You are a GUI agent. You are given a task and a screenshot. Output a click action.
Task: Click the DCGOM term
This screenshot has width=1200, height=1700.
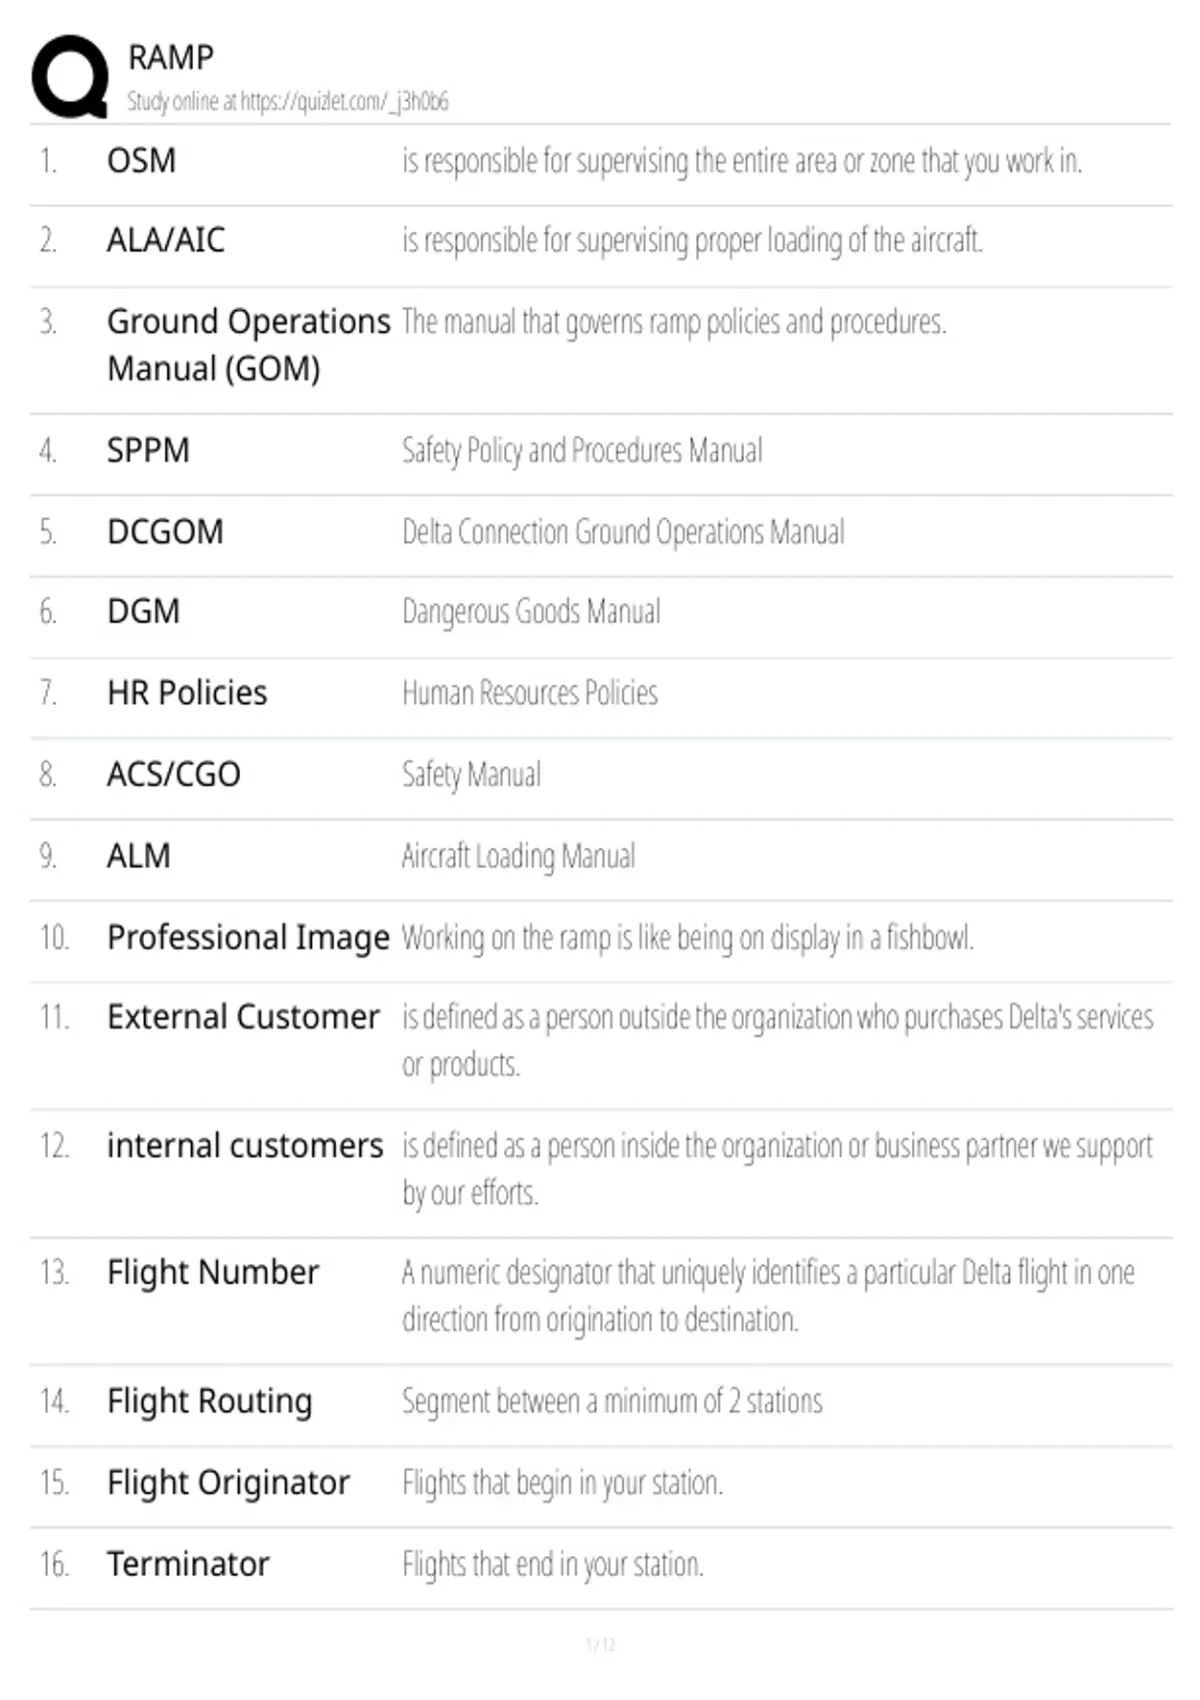pos(165,531)
